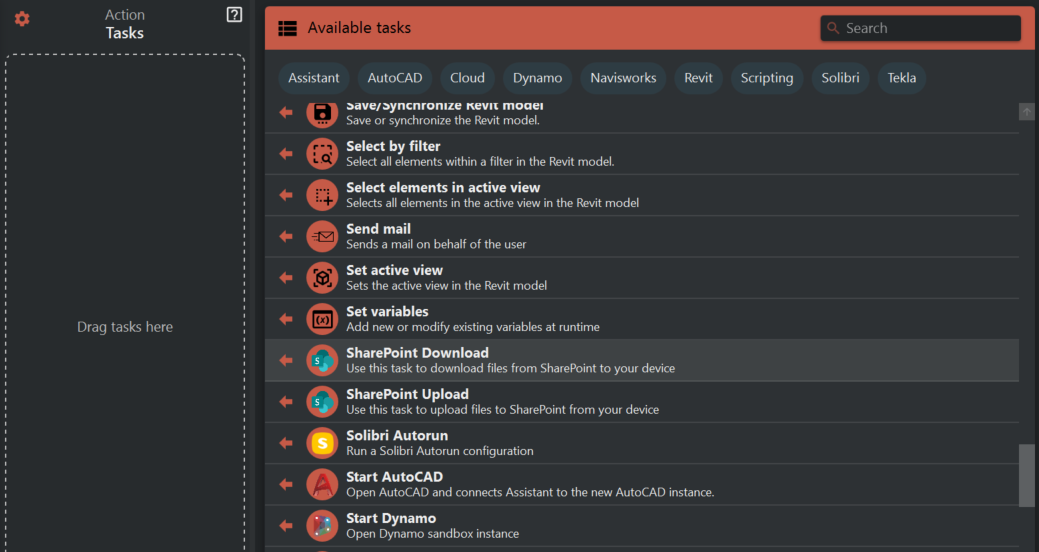Open the help question-mark icon
Screen dimensions: 1039x552
(x=234, y=15)
